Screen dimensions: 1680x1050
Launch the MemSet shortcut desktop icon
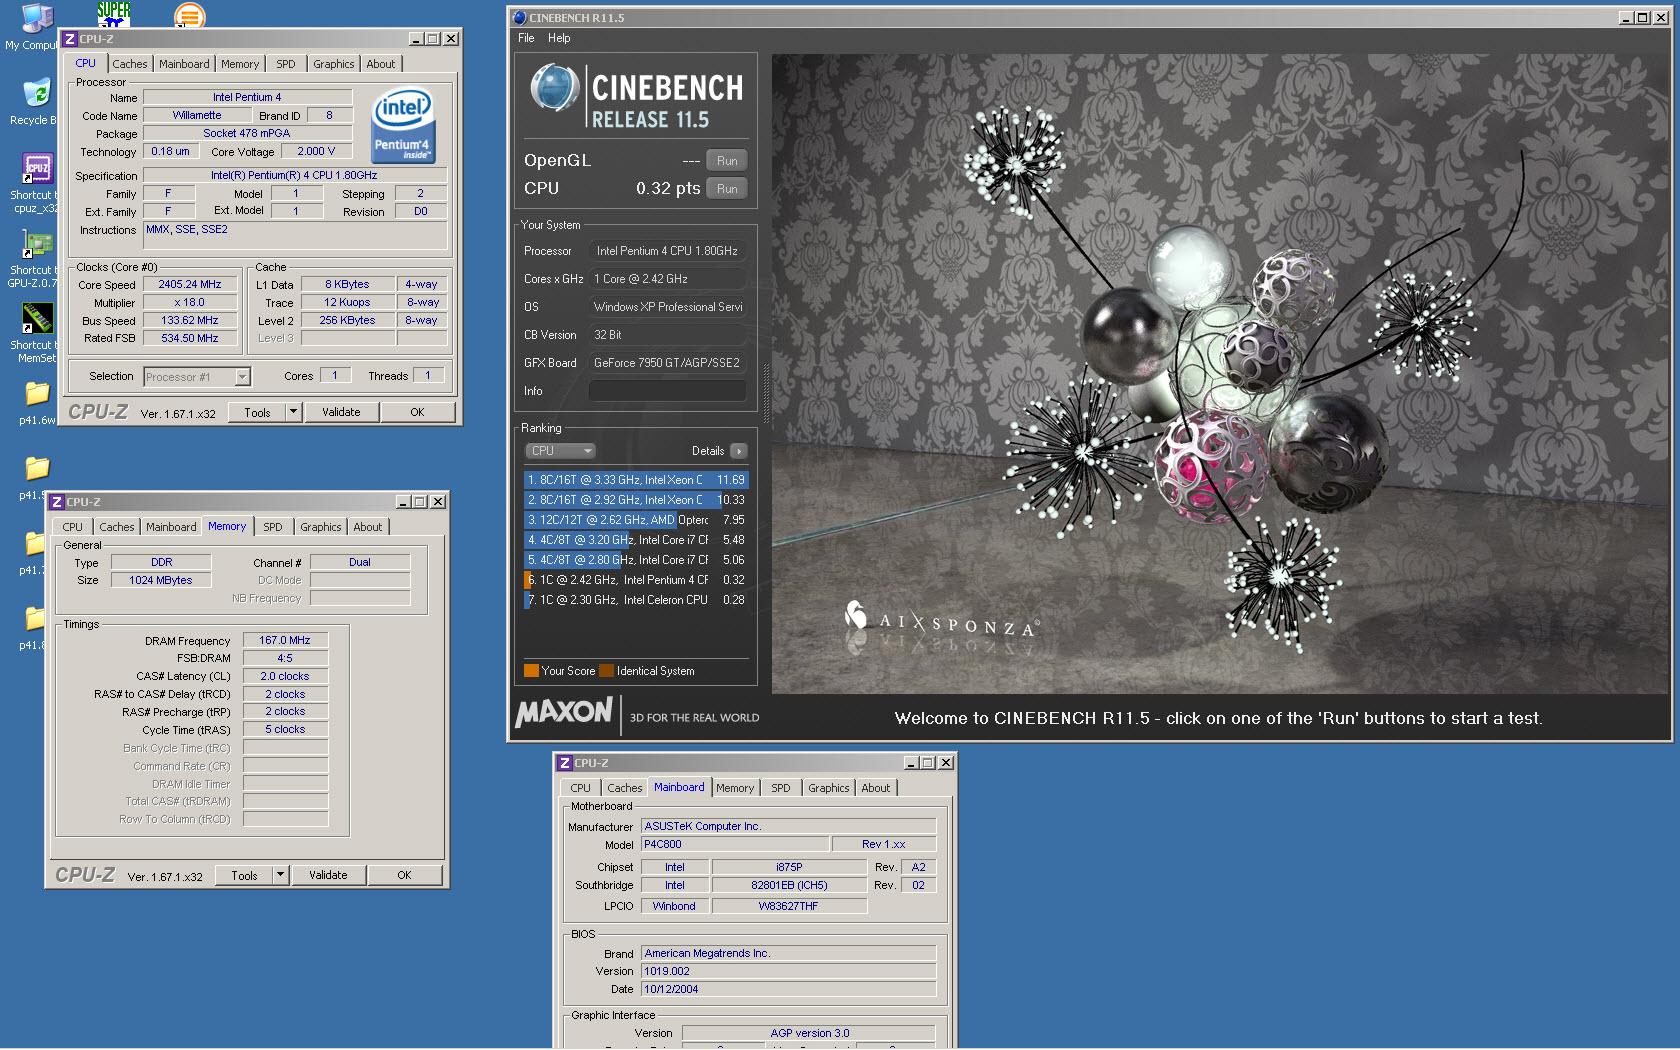click(36, 318)
